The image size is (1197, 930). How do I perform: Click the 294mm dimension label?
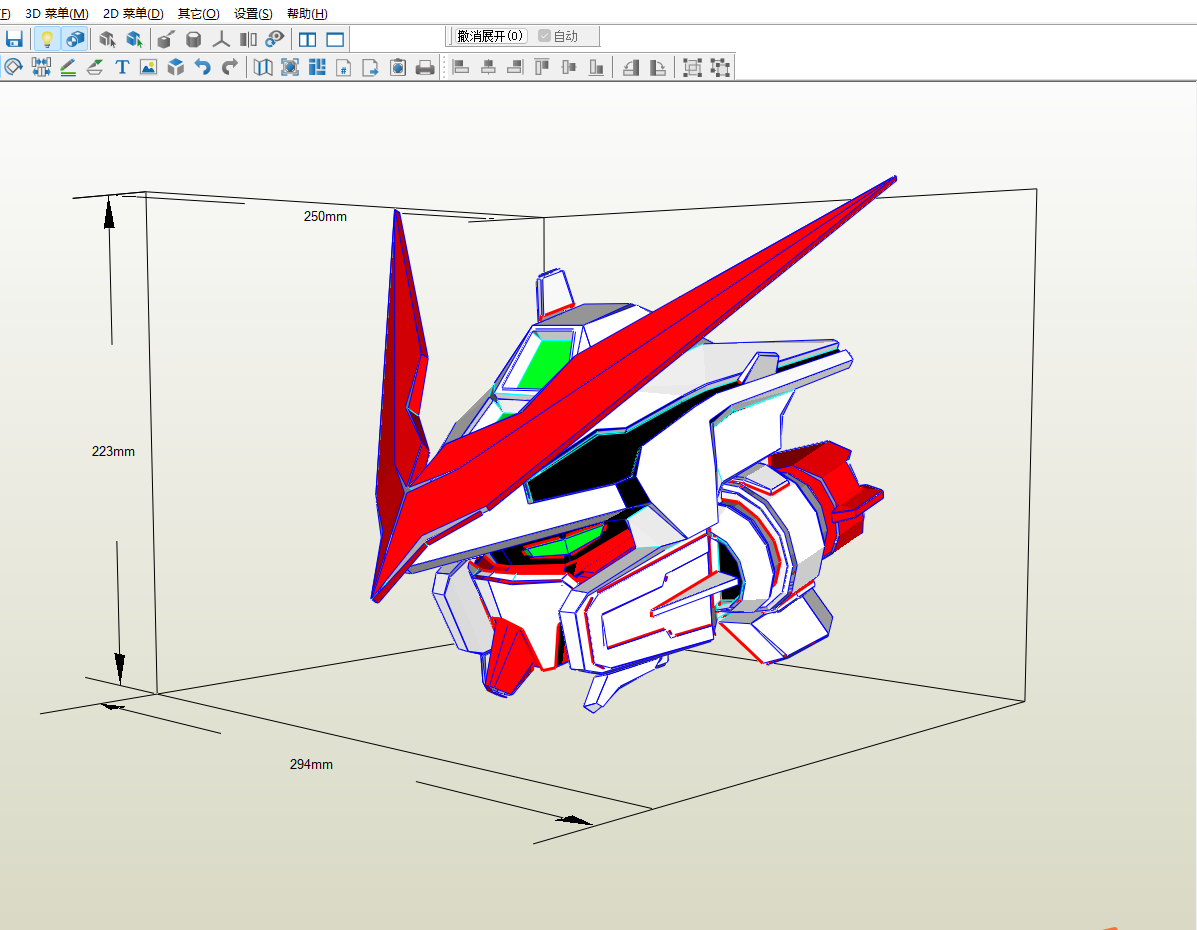pyautogui.click(x=311, y=764)
